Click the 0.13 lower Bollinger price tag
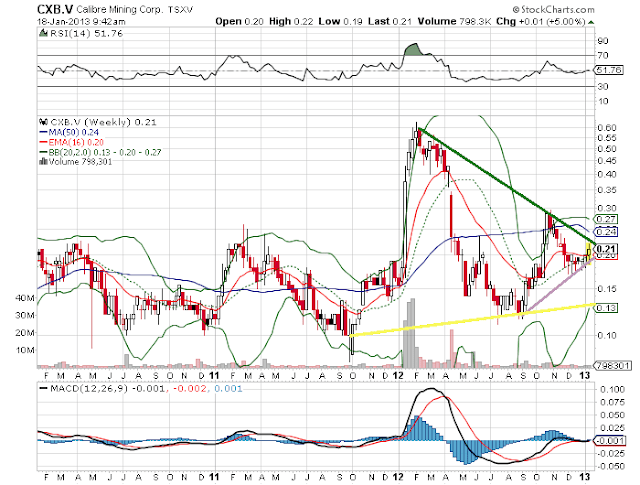640x485 pixels. pos(606,307)
